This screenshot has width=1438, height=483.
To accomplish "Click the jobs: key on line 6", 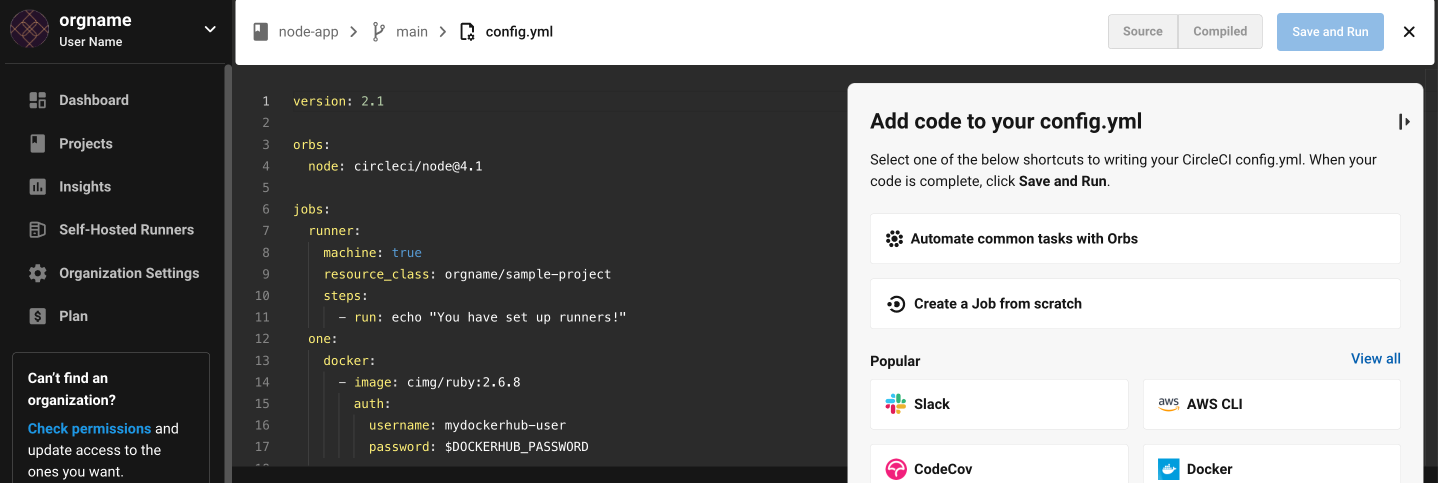I will [x=311, y=209].
